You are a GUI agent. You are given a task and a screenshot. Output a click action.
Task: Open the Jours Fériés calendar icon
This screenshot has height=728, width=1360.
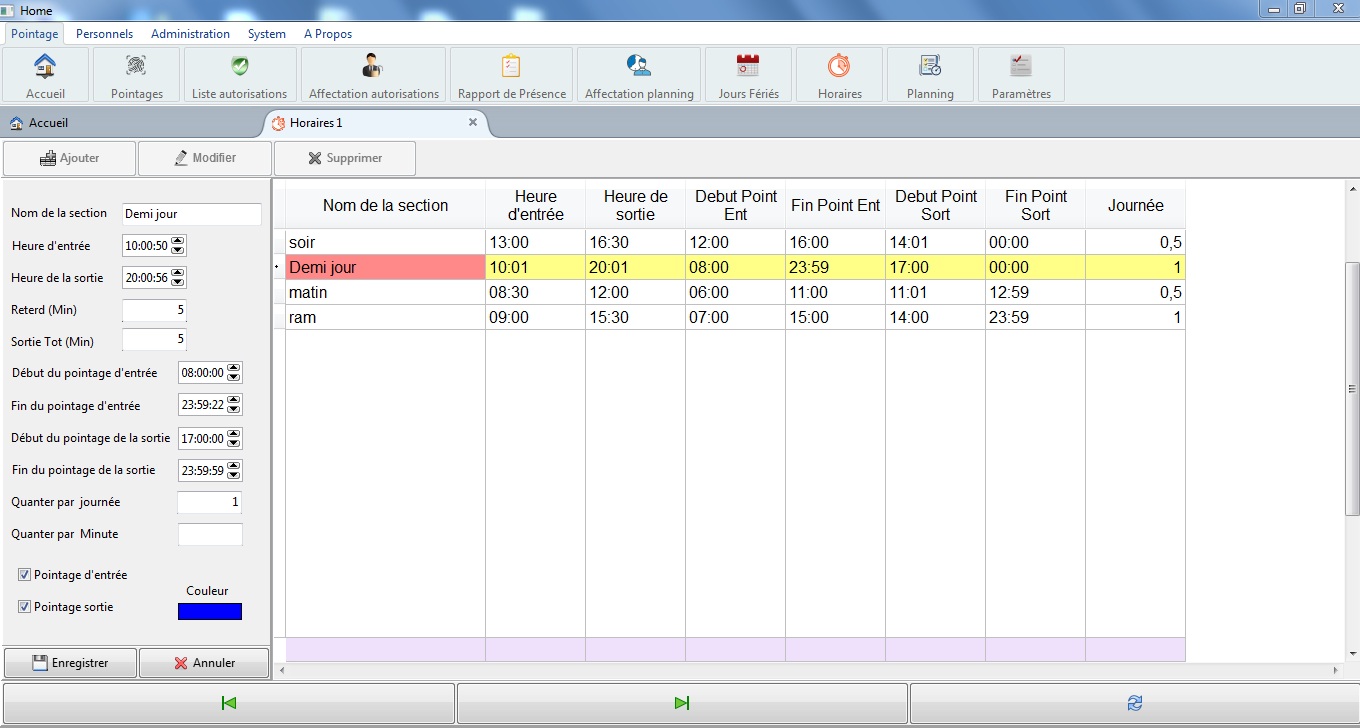pyautogui.click(x=747, y=67)
